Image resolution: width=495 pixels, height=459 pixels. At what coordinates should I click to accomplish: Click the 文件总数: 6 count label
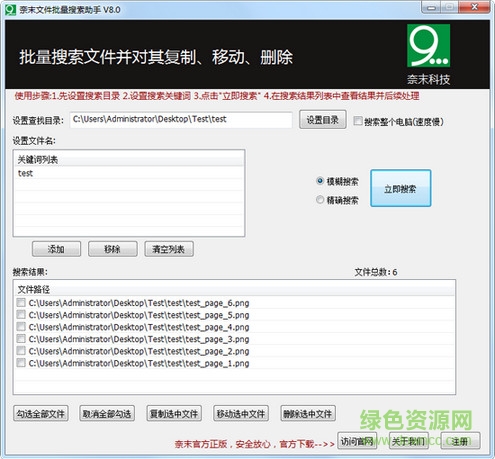point(376,272)
